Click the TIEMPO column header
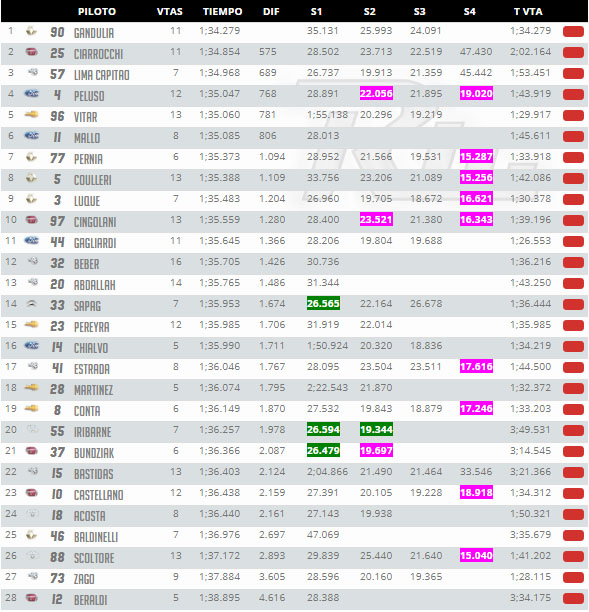 pyautogui.click(x=222, y=11)
